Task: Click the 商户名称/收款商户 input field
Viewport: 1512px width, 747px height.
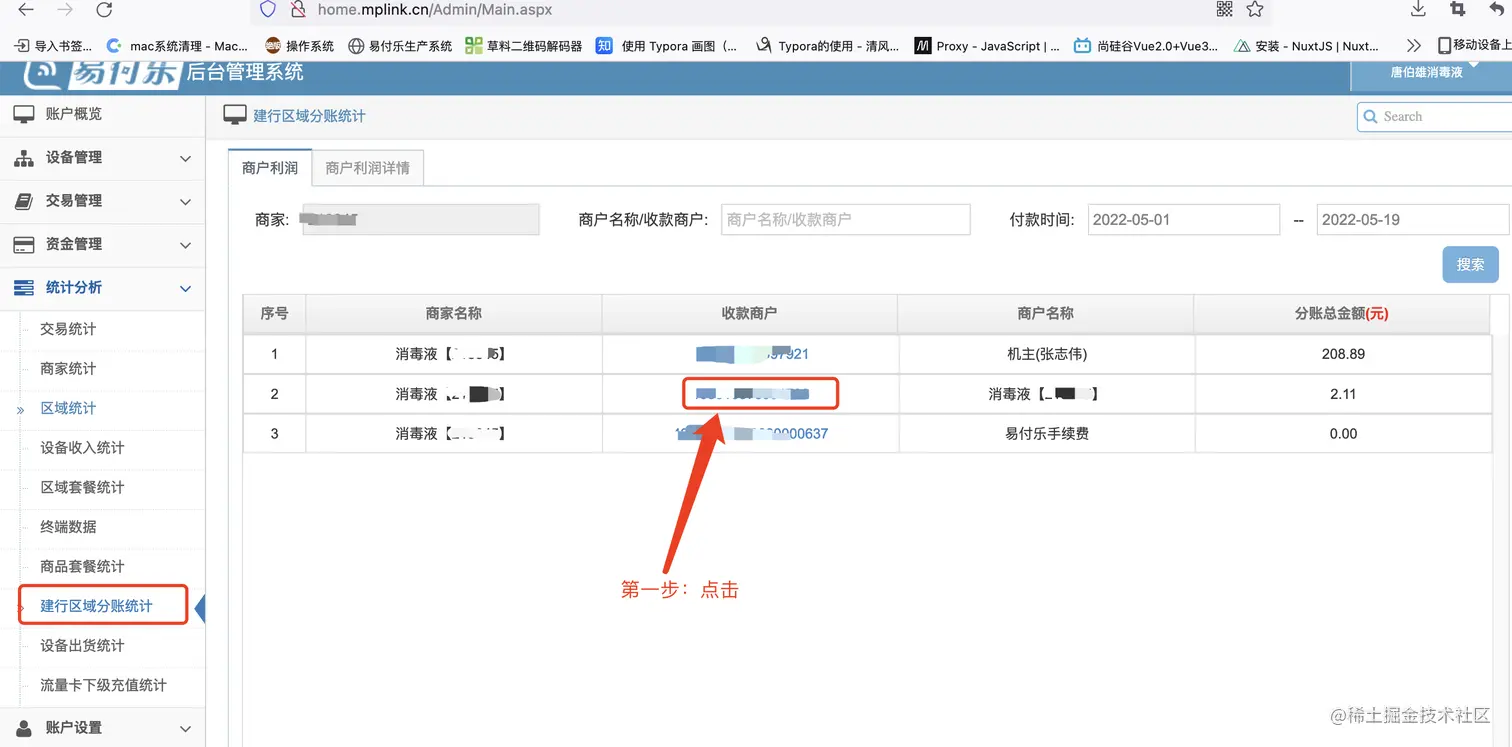Action: point(845,219)
